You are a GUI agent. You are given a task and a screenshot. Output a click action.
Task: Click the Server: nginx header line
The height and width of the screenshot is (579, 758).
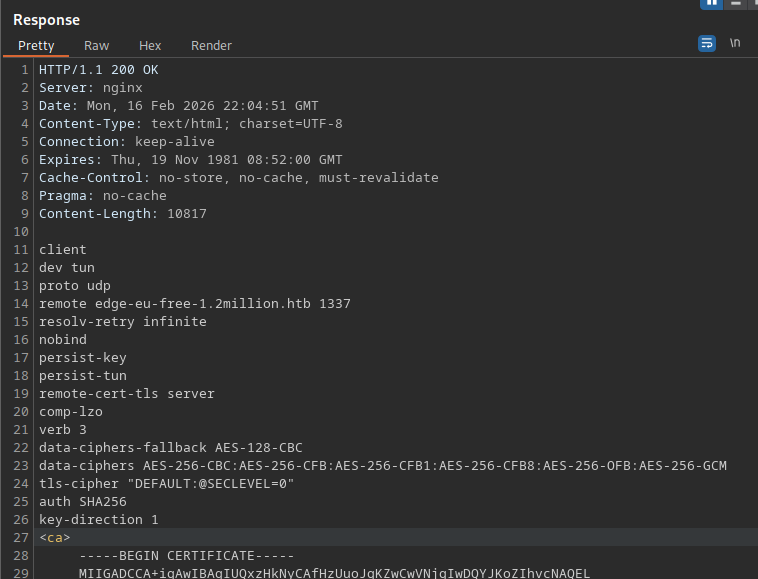(x=90, y=88)
